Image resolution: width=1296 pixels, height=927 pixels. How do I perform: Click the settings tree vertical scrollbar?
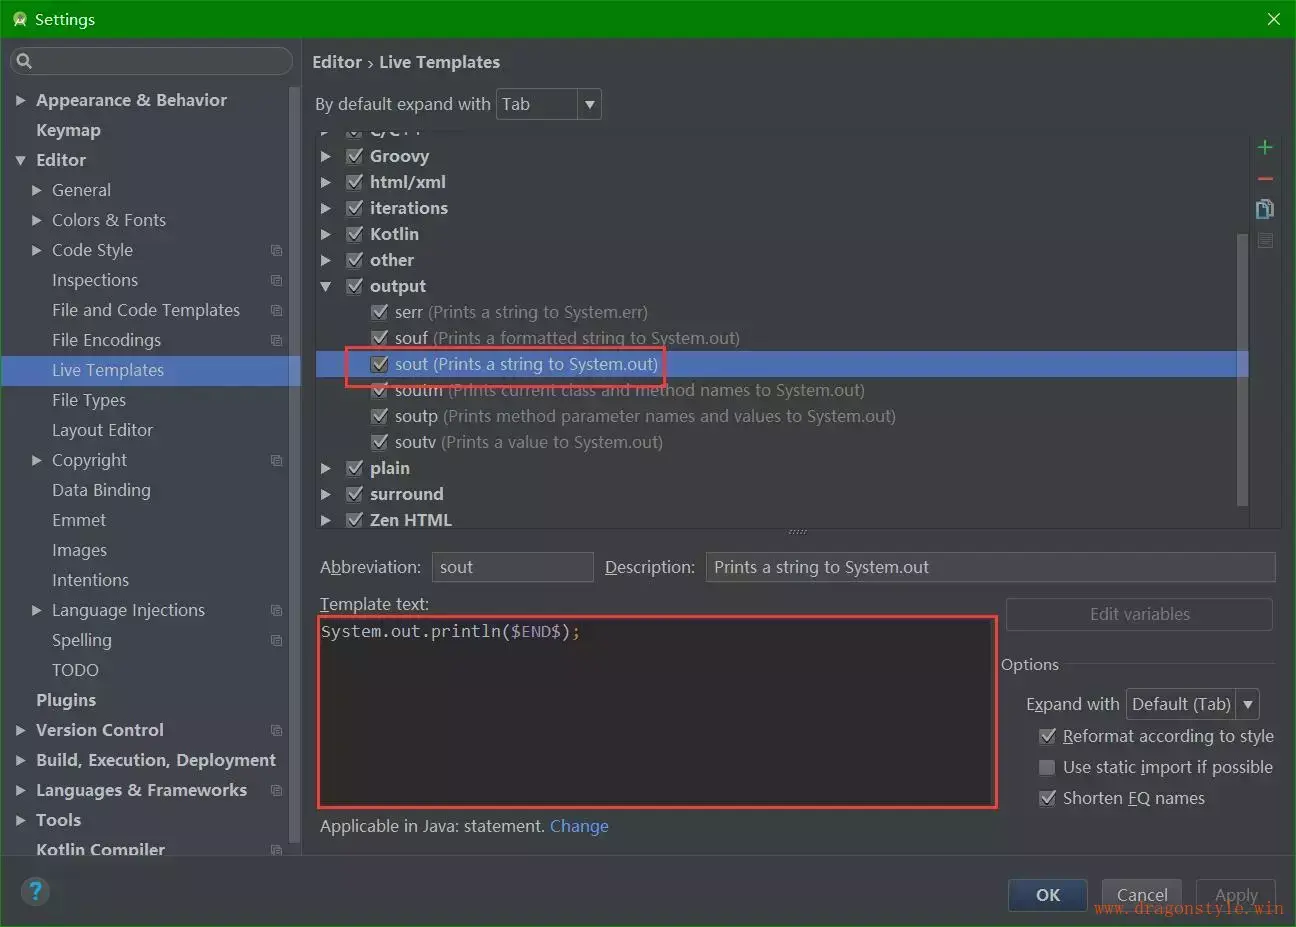click(x=294, y=465)
